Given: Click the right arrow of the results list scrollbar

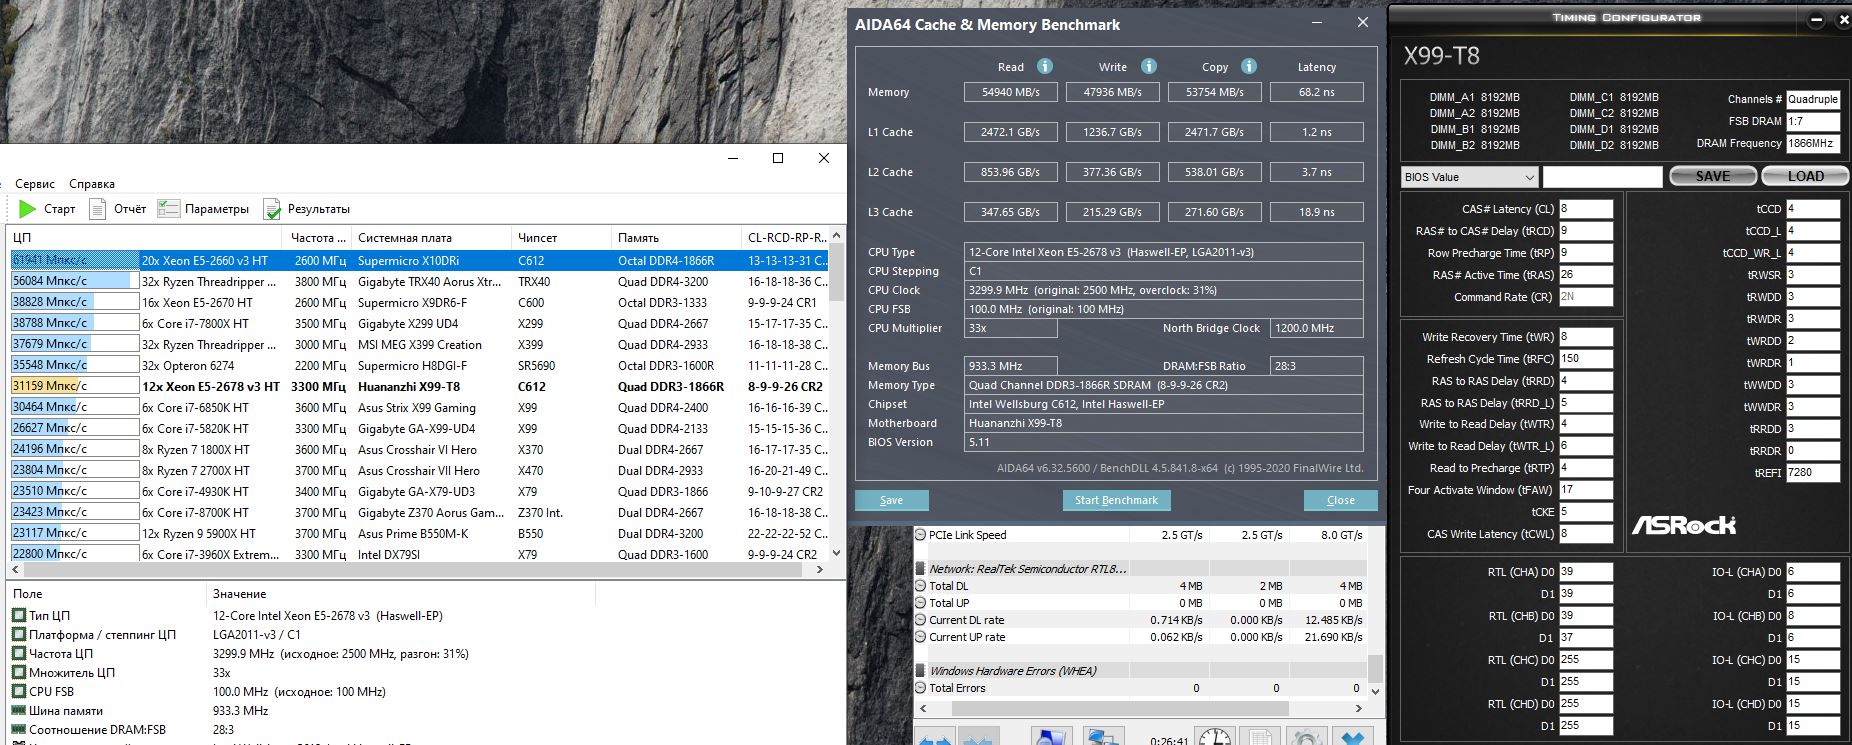Looking at the screenshot, I should 820,570.
